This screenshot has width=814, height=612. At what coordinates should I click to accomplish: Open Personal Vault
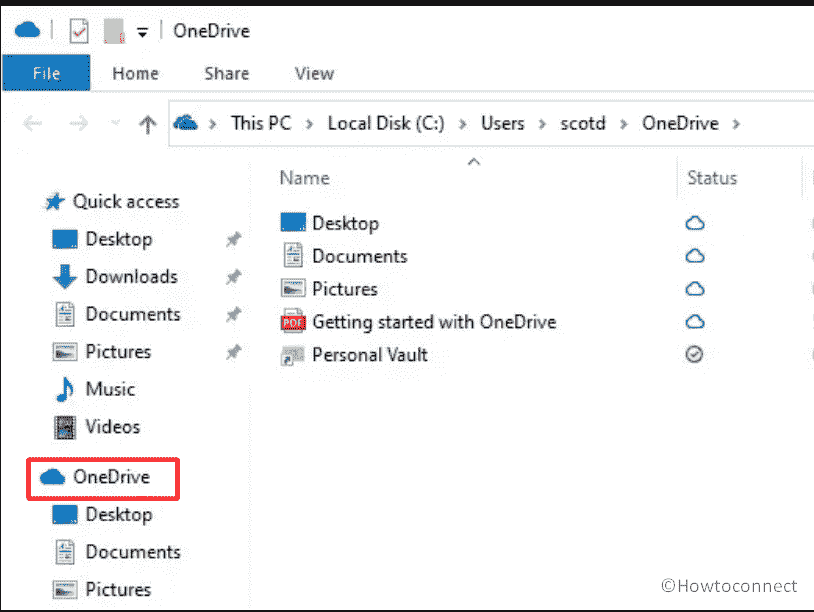[x=370, y=354]
